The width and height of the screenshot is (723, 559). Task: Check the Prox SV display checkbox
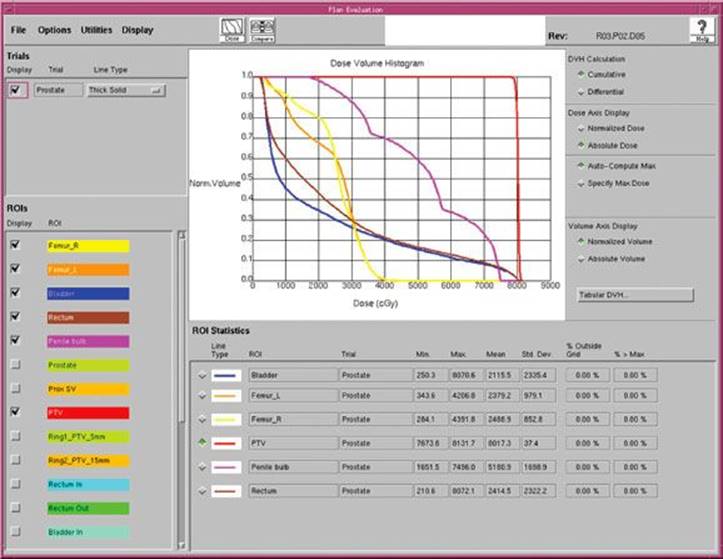15,388
